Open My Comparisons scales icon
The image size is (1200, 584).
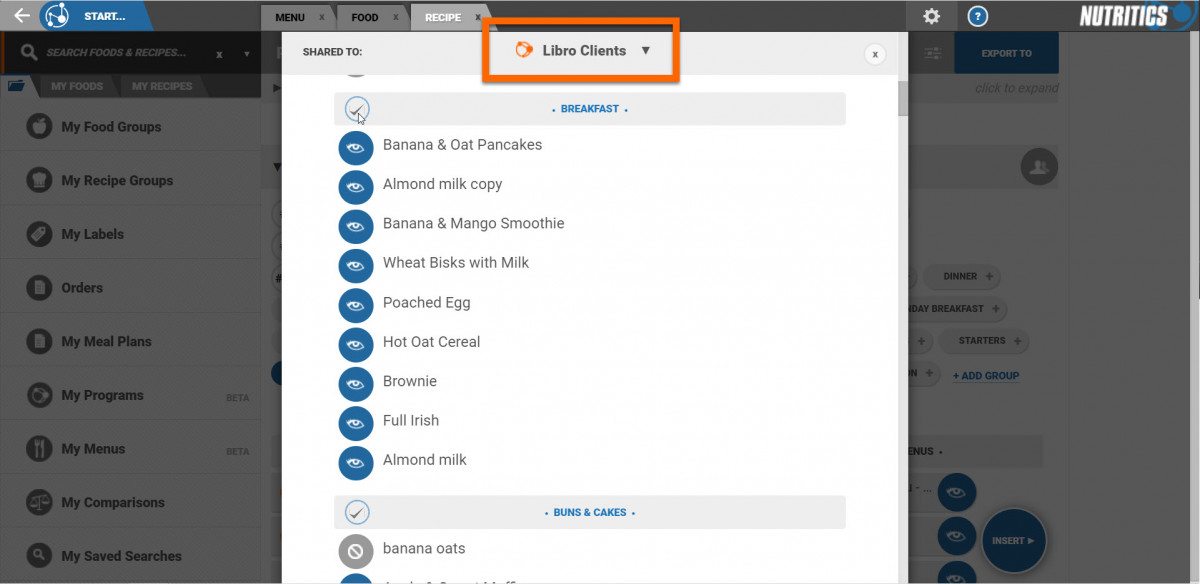coord(39,503)
